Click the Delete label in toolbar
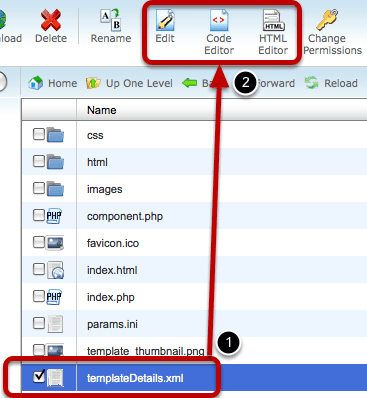 point(51,38)
